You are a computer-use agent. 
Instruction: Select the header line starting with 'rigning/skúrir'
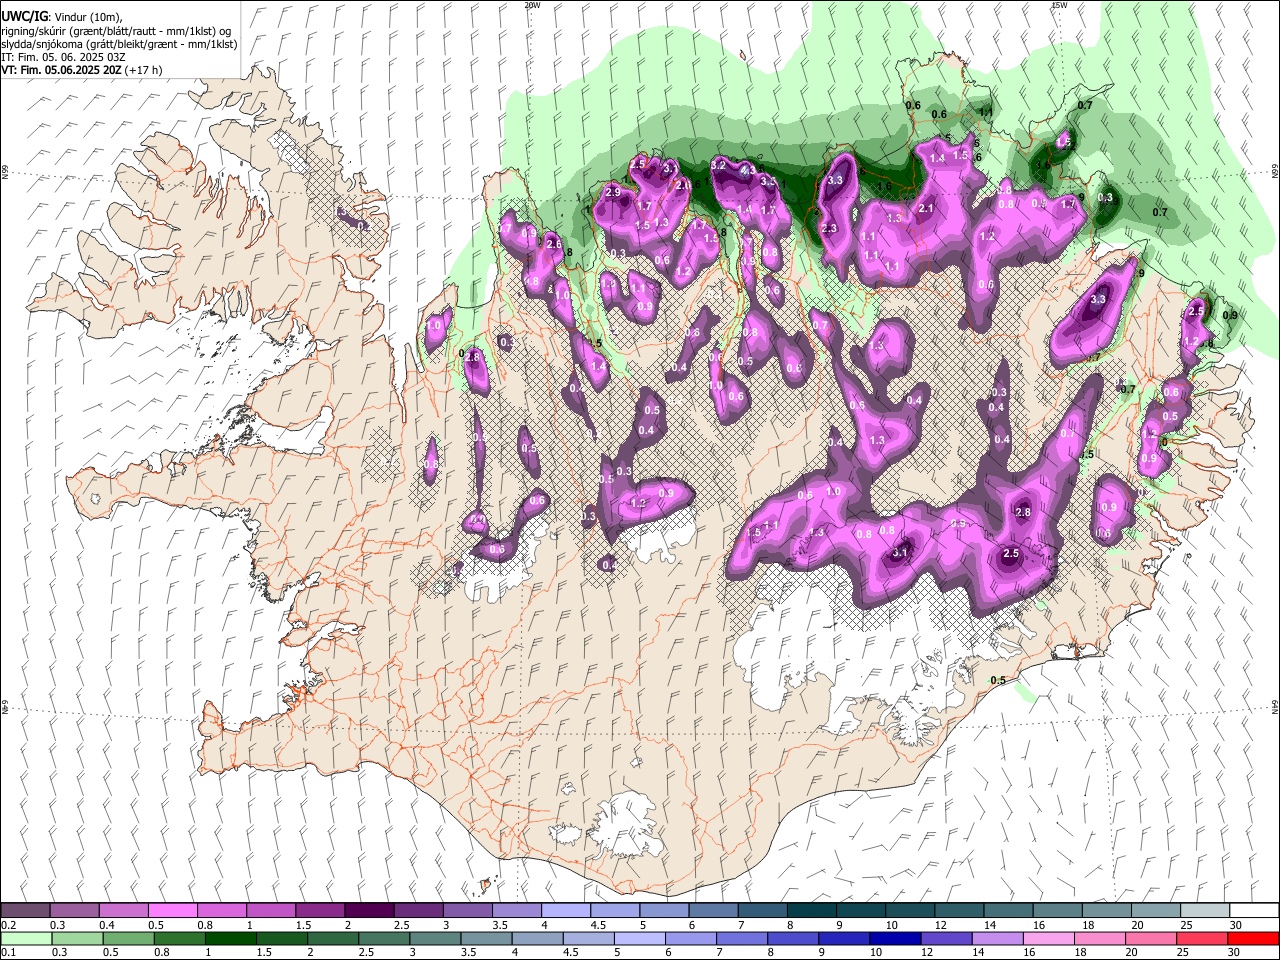(116, 30)
